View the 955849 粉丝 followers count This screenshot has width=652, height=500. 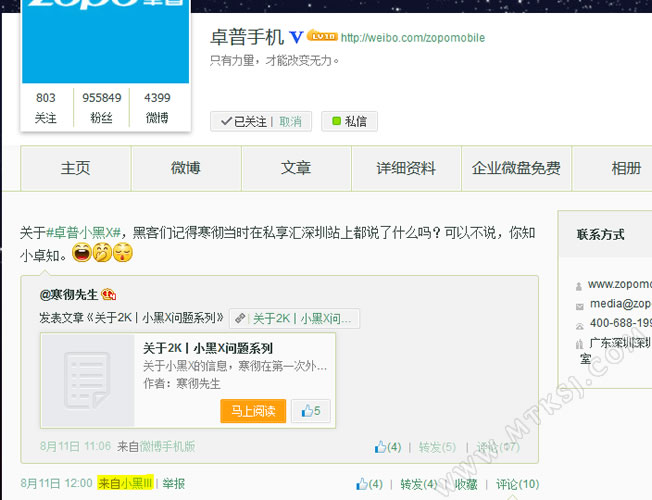[x=102, y=108]
